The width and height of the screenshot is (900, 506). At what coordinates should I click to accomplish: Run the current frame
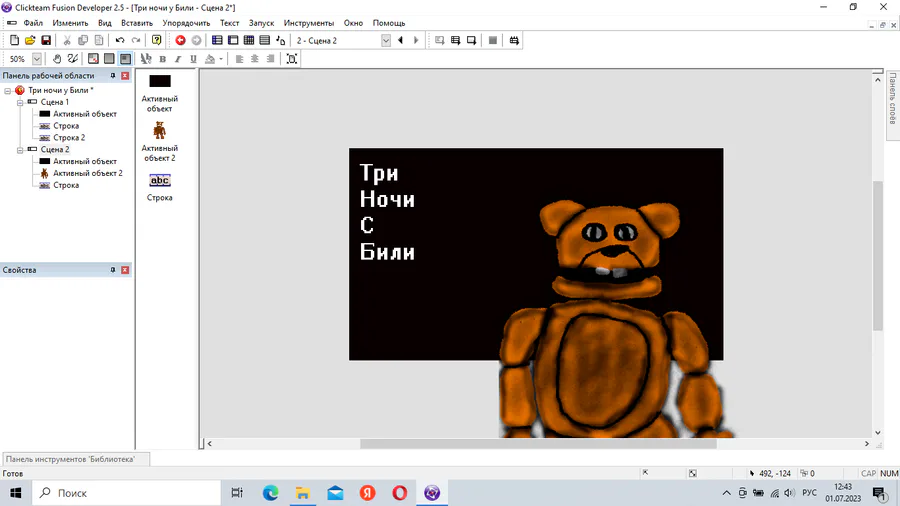pyautogui.click(x=471, y=40)
